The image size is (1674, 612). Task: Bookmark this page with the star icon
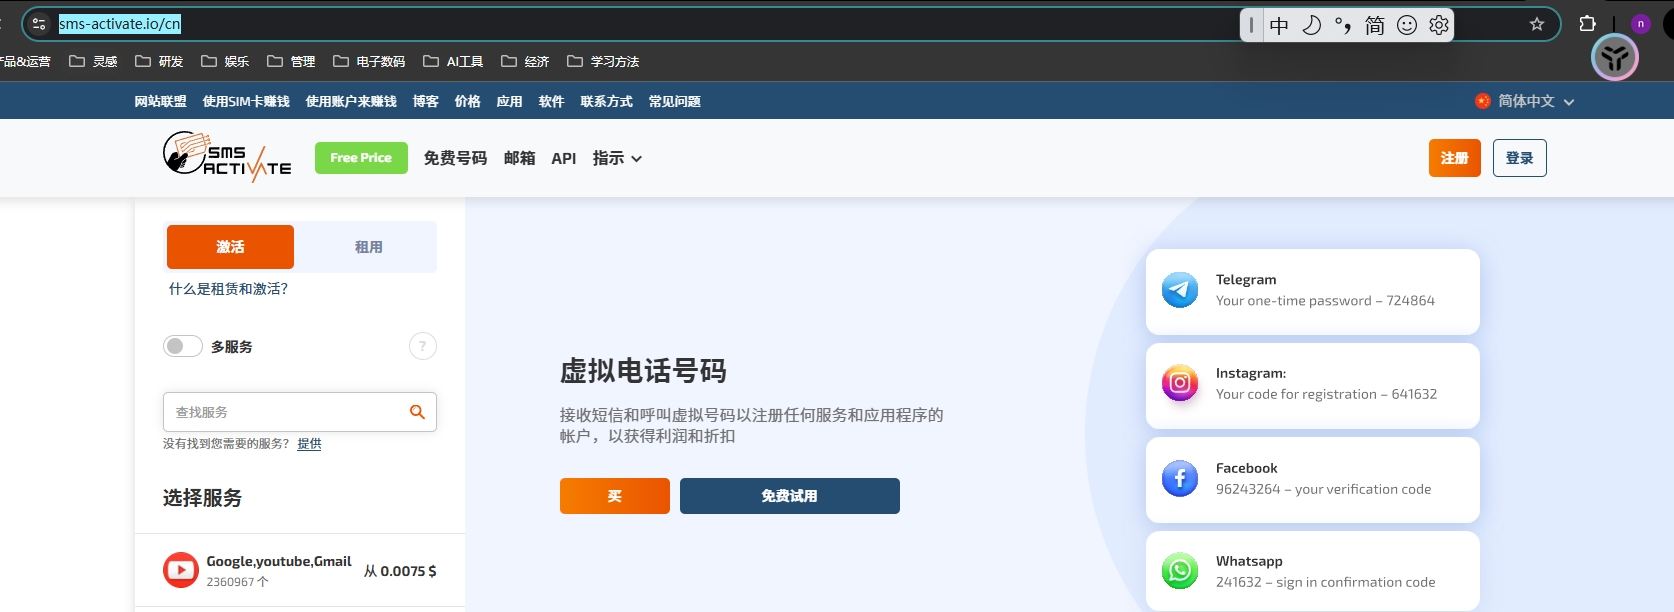pos(1537,24)
